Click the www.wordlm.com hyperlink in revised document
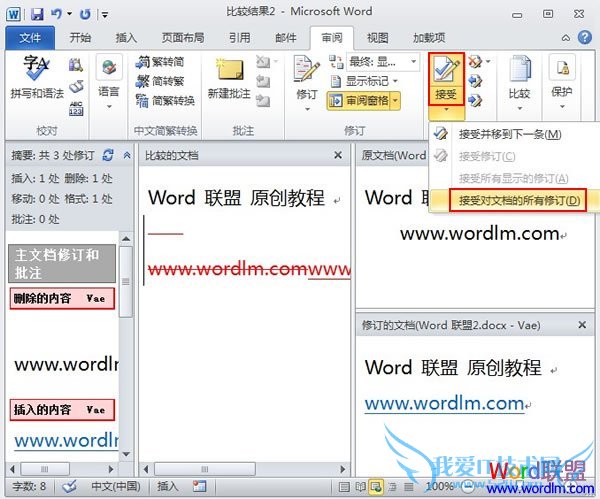The image size is (600, 499). coord(444,403)
